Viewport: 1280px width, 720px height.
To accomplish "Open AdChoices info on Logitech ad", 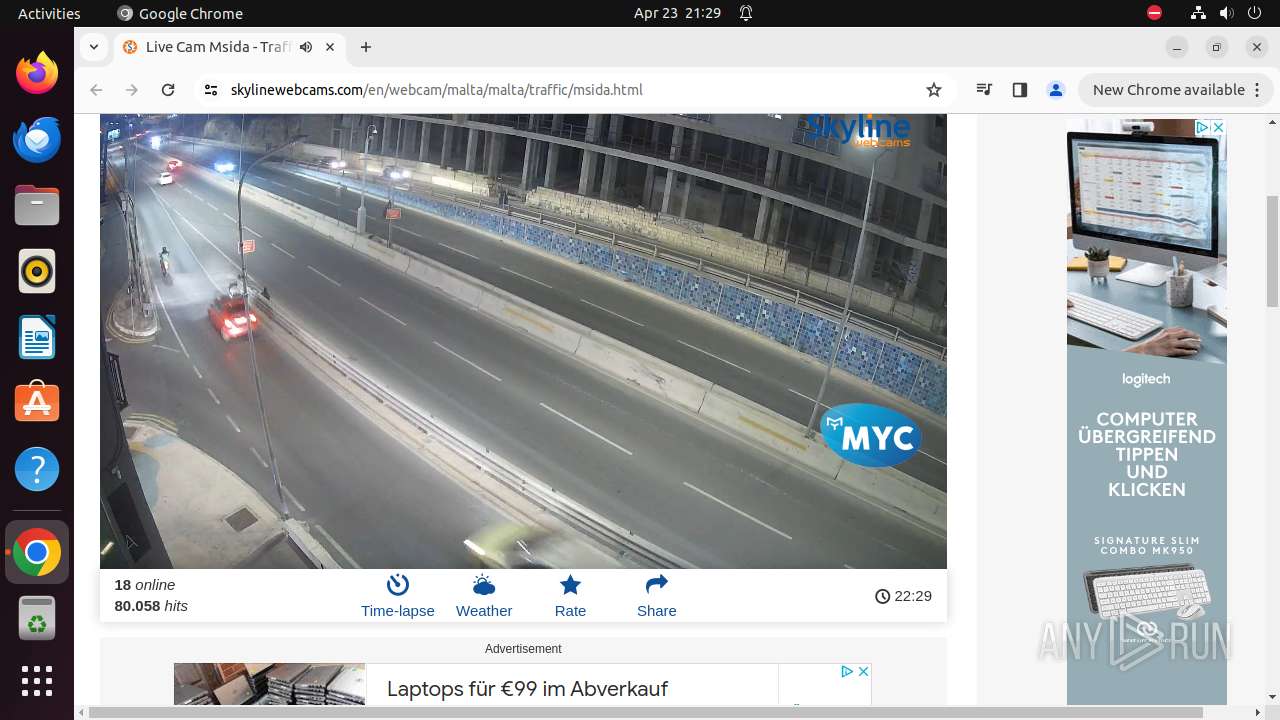I will point(1203,127).
